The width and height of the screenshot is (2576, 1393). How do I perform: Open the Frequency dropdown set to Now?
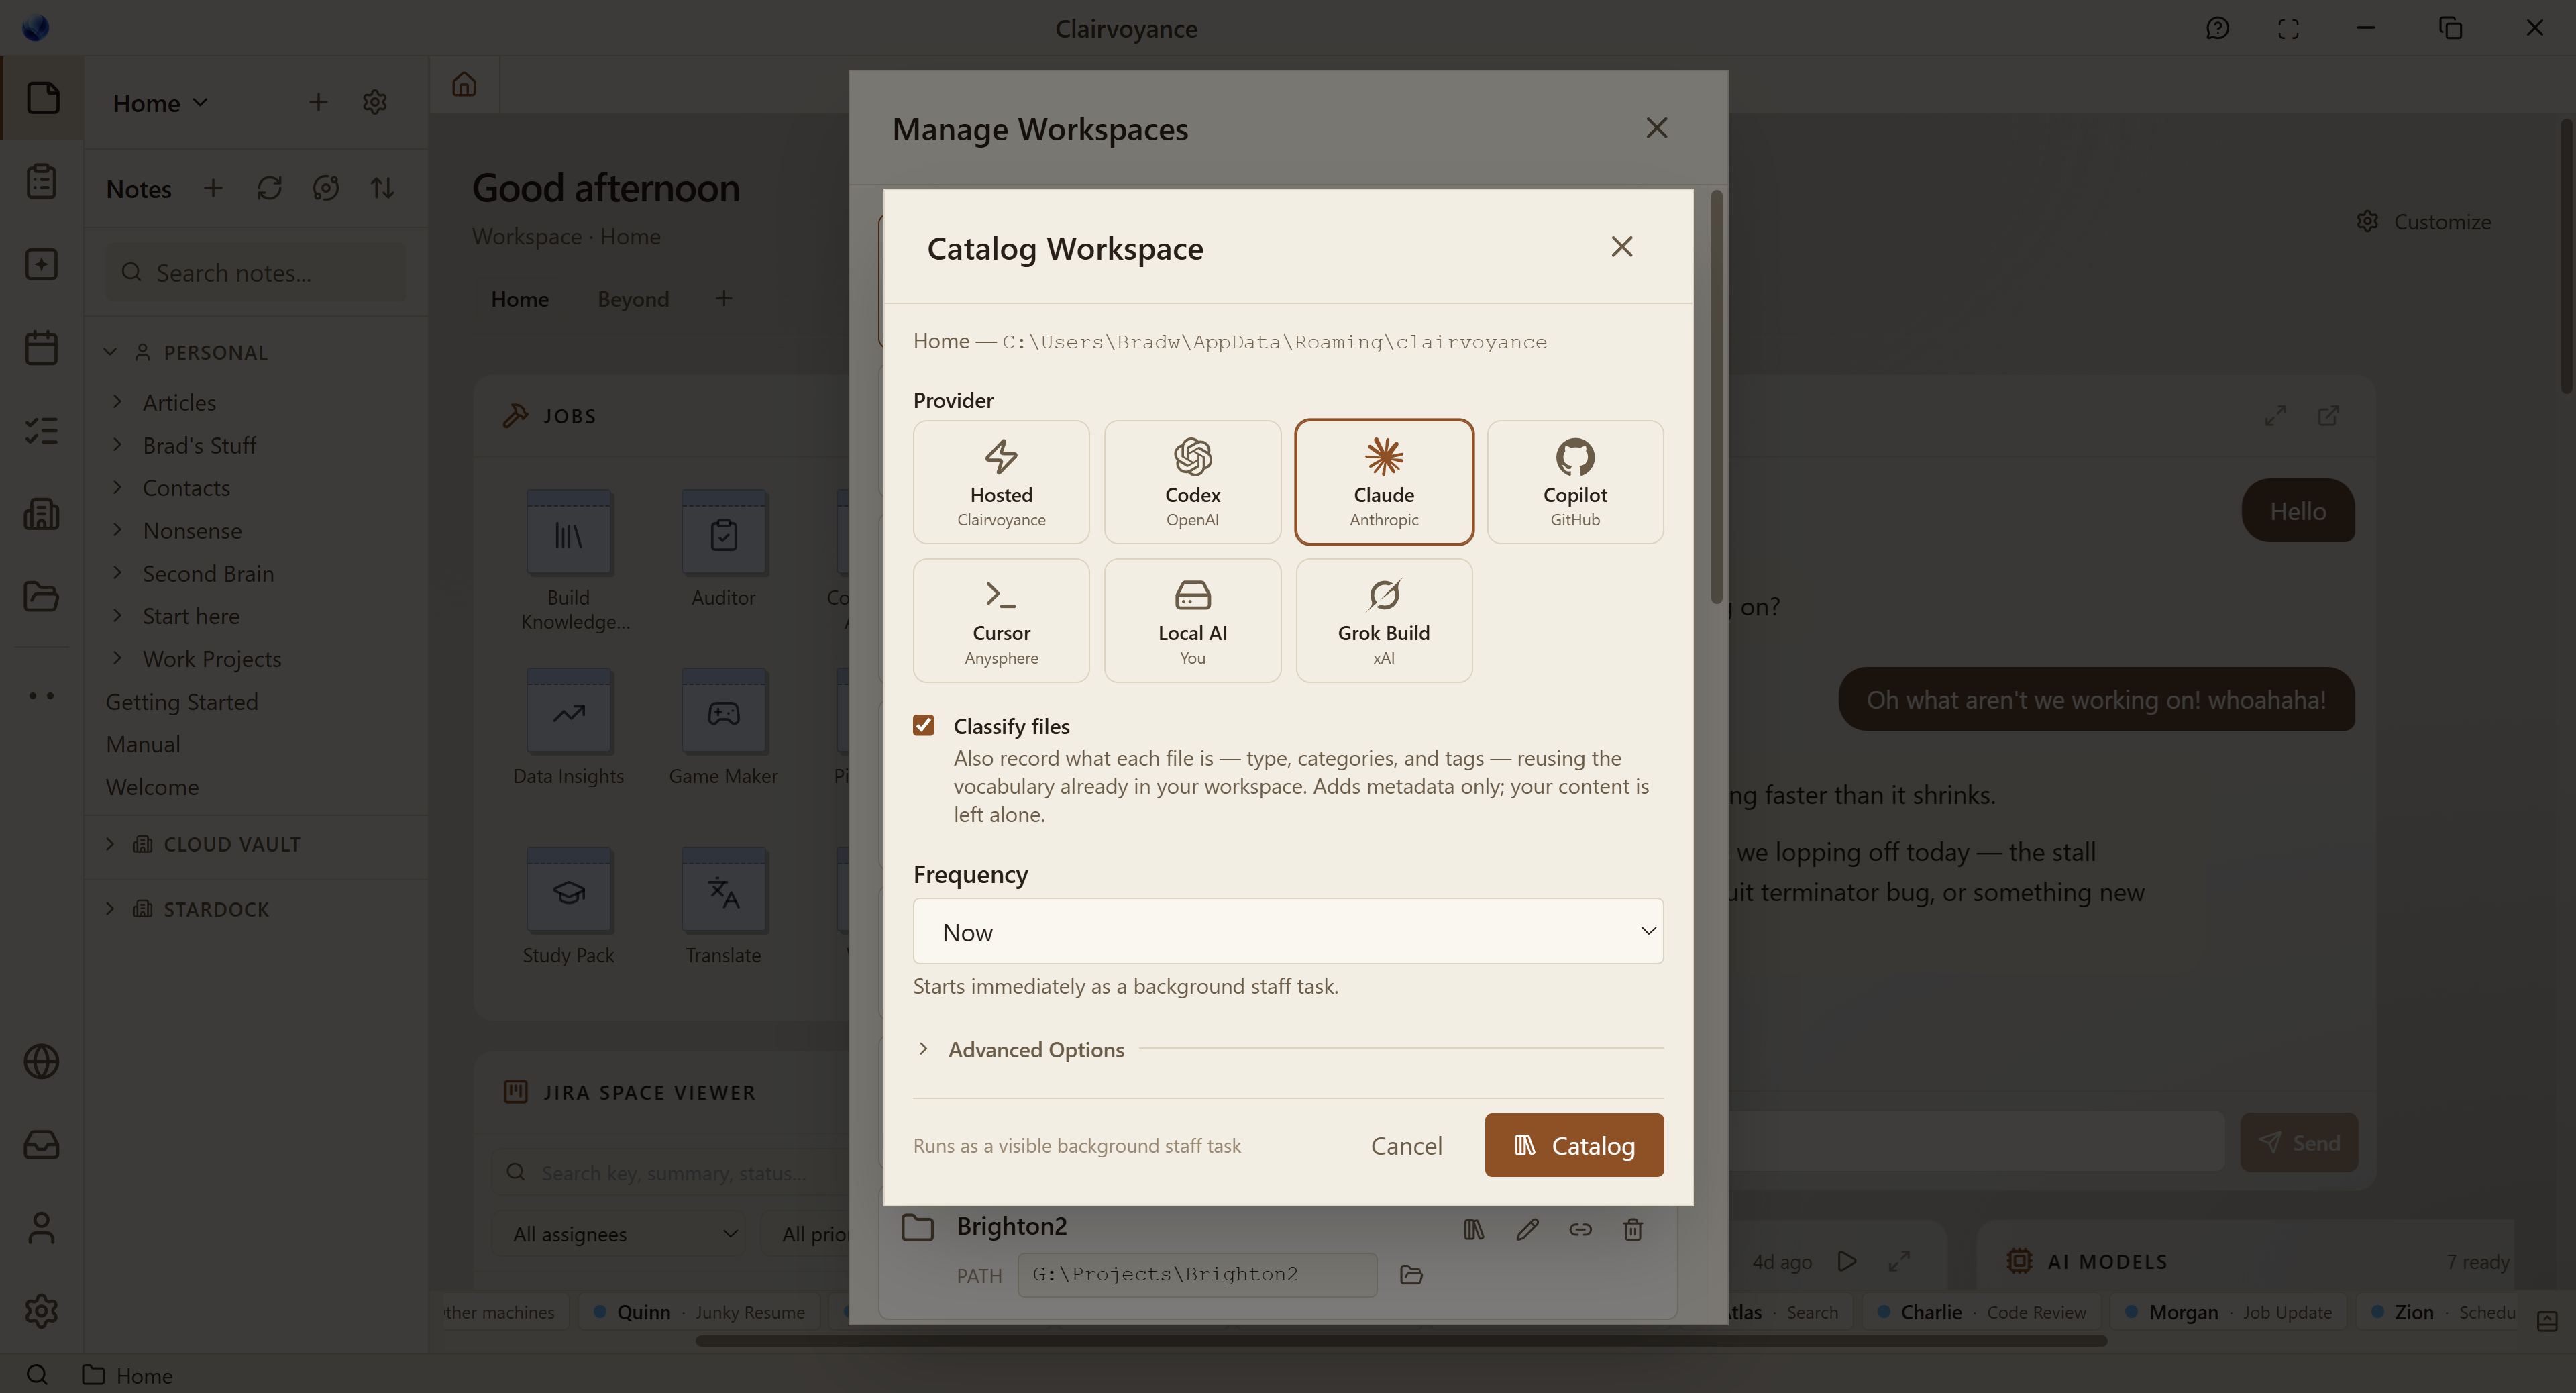(x=1288, y=931)
